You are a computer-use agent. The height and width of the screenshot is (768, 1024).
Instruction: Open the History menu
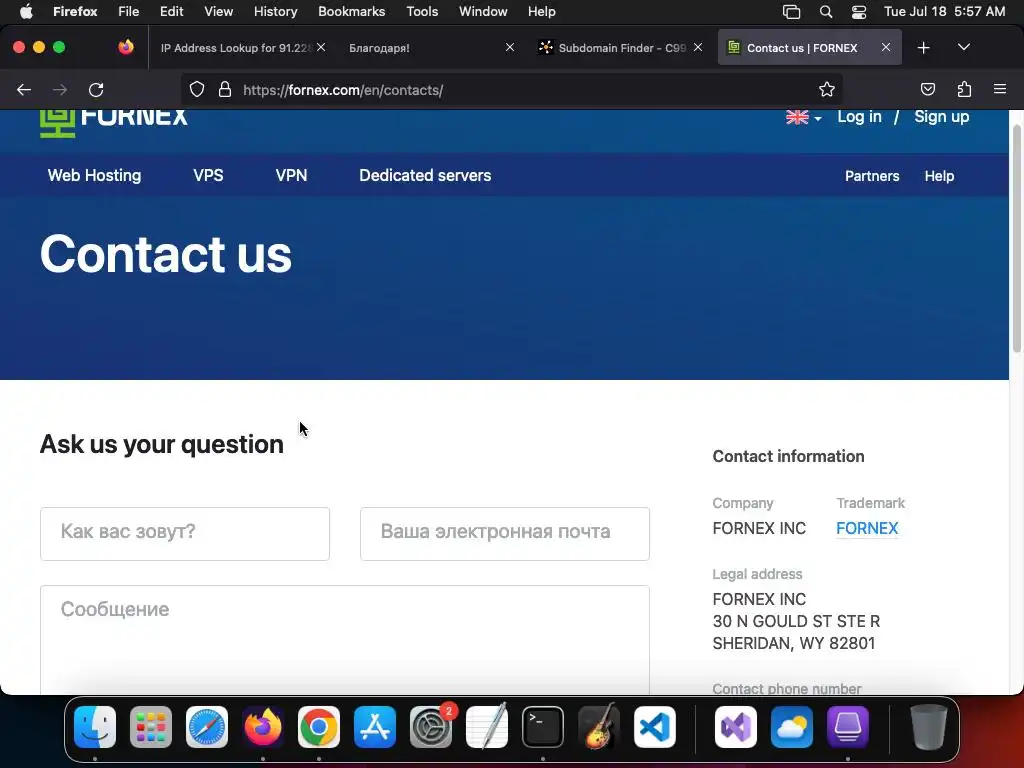coord(275,11)
